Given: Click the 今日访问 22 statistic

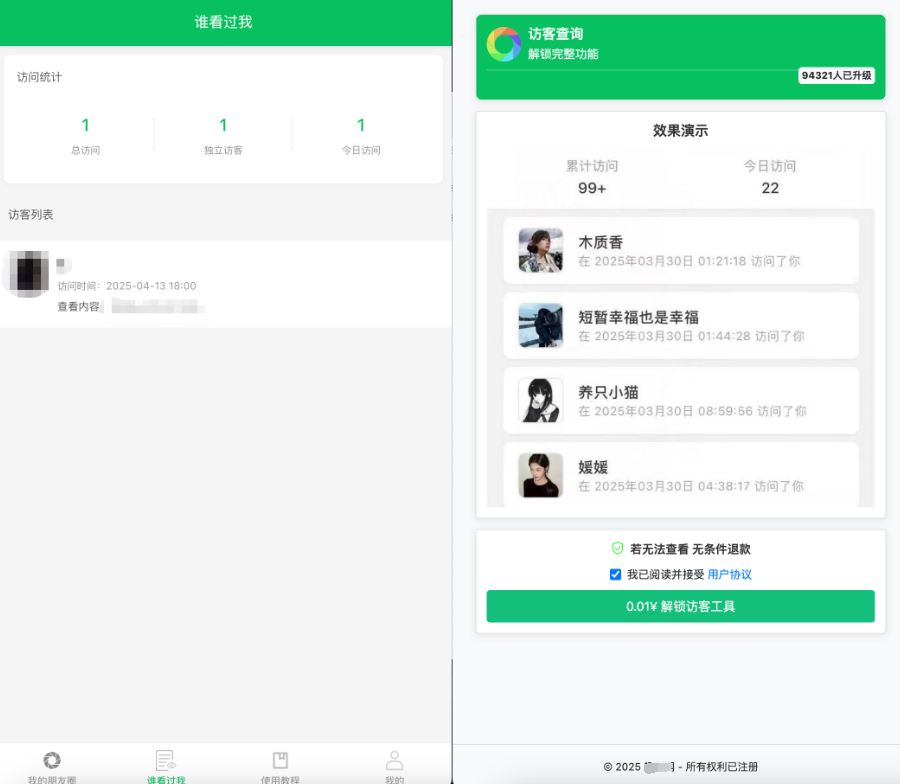Looking at the screenshot, I should 770,188.
